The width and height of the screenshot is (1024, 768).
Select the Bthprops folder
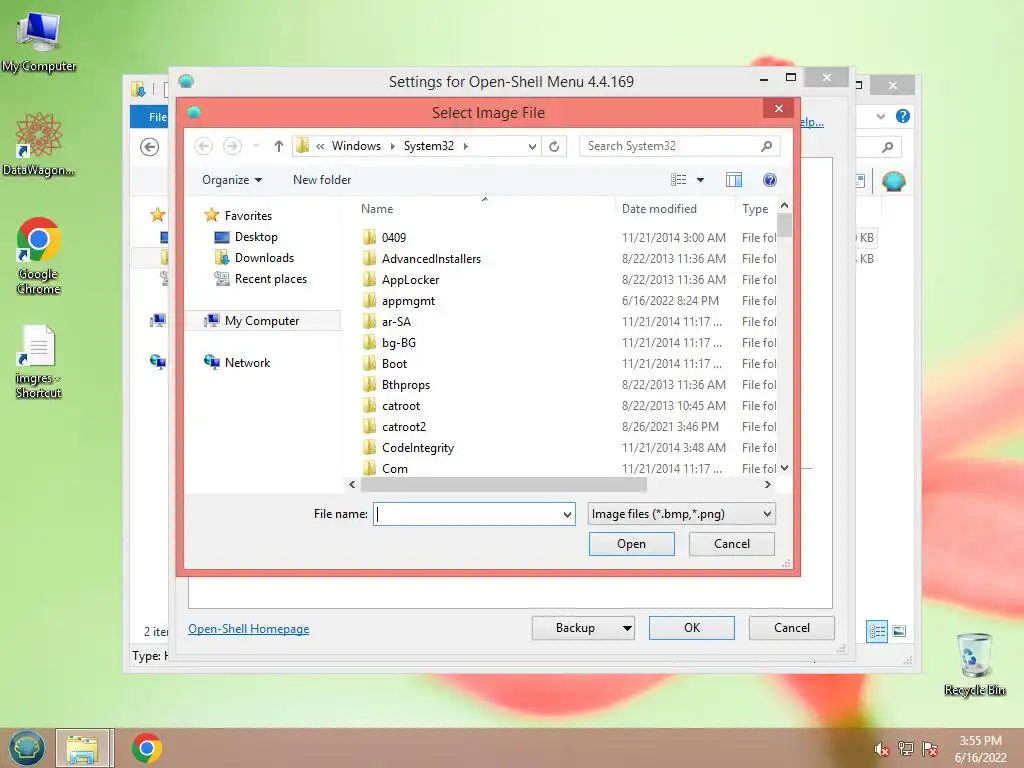[406, 385]
